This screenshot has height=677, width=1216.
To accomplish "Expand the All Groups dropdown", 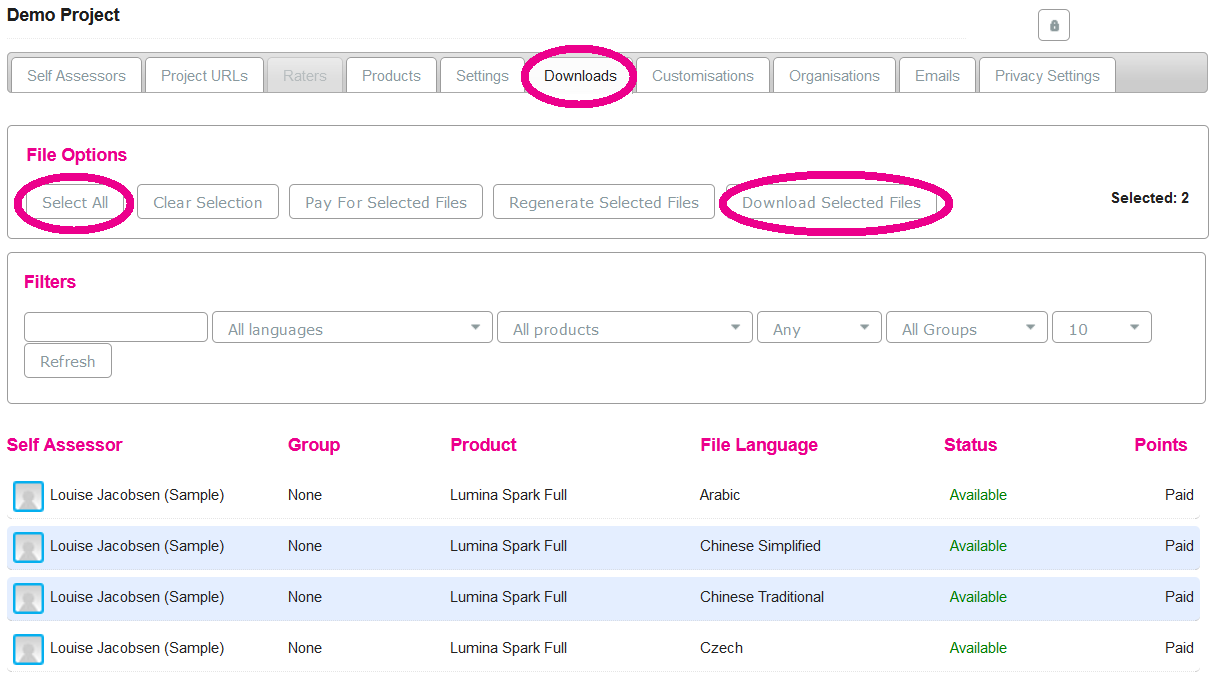I will pyautogui.click(x=967, y=328).
